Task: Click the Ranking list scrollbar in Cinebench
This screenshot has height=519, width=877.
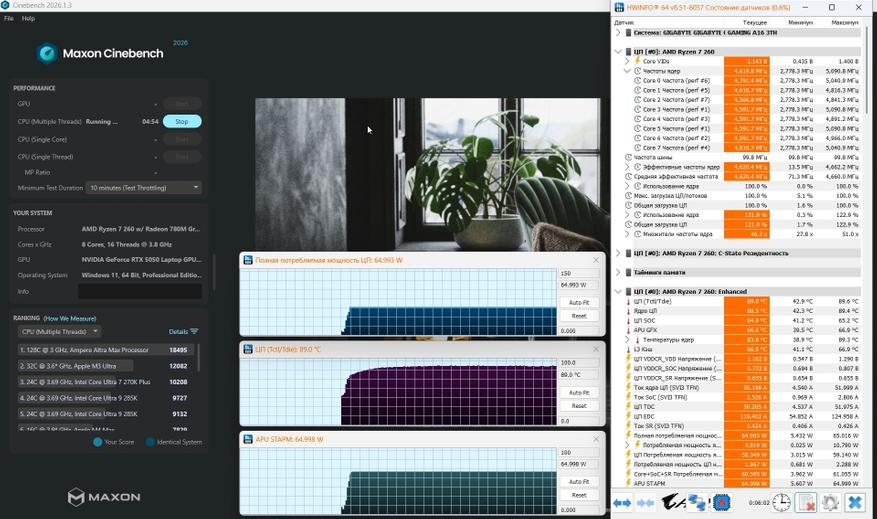Action: click(x=199, y=358)
